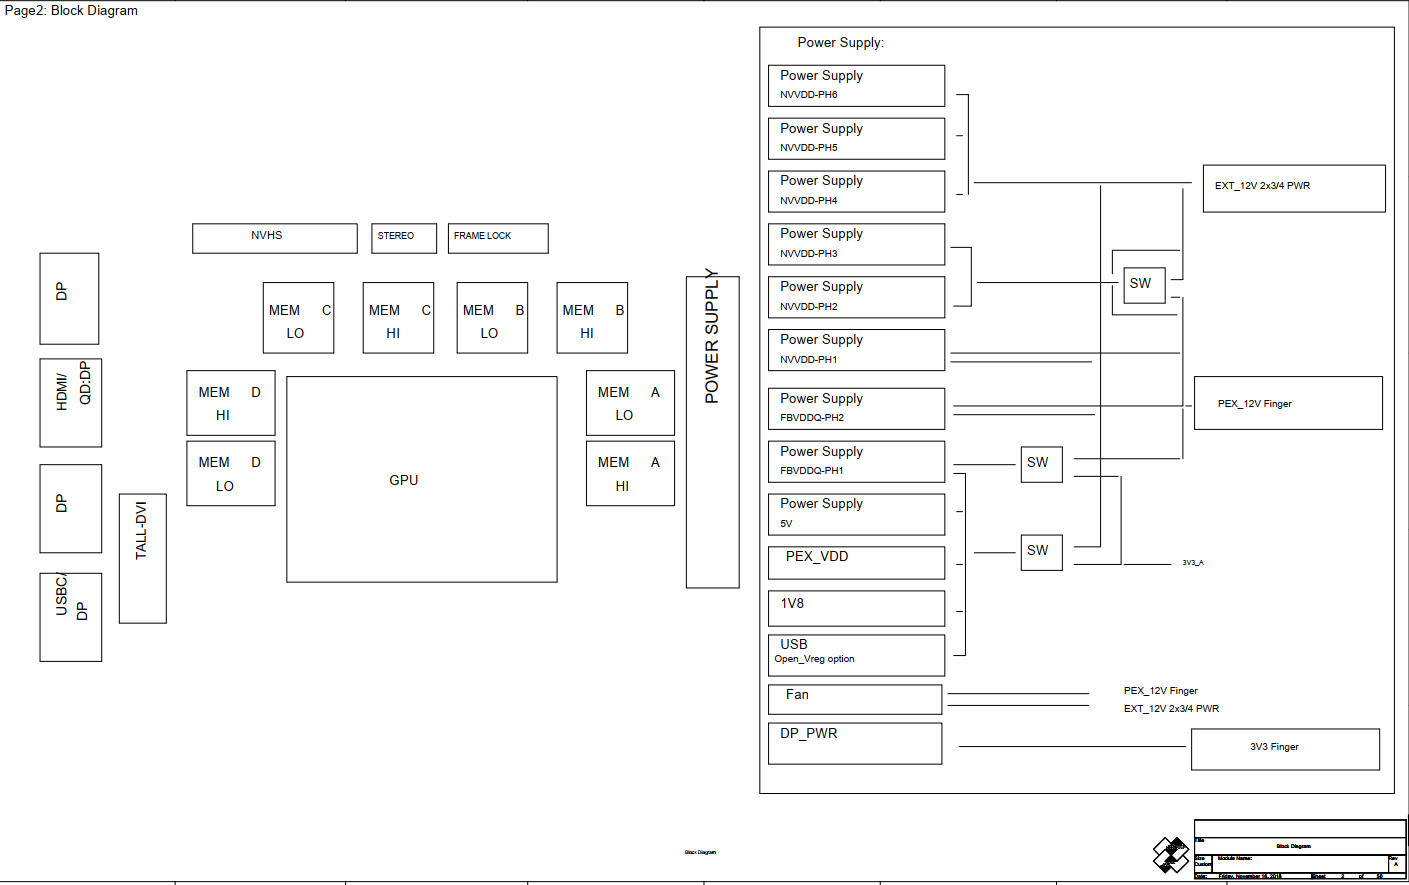
Task: Select the MEM B HI block
Action: pyautogui.click(x=592, y=318)
